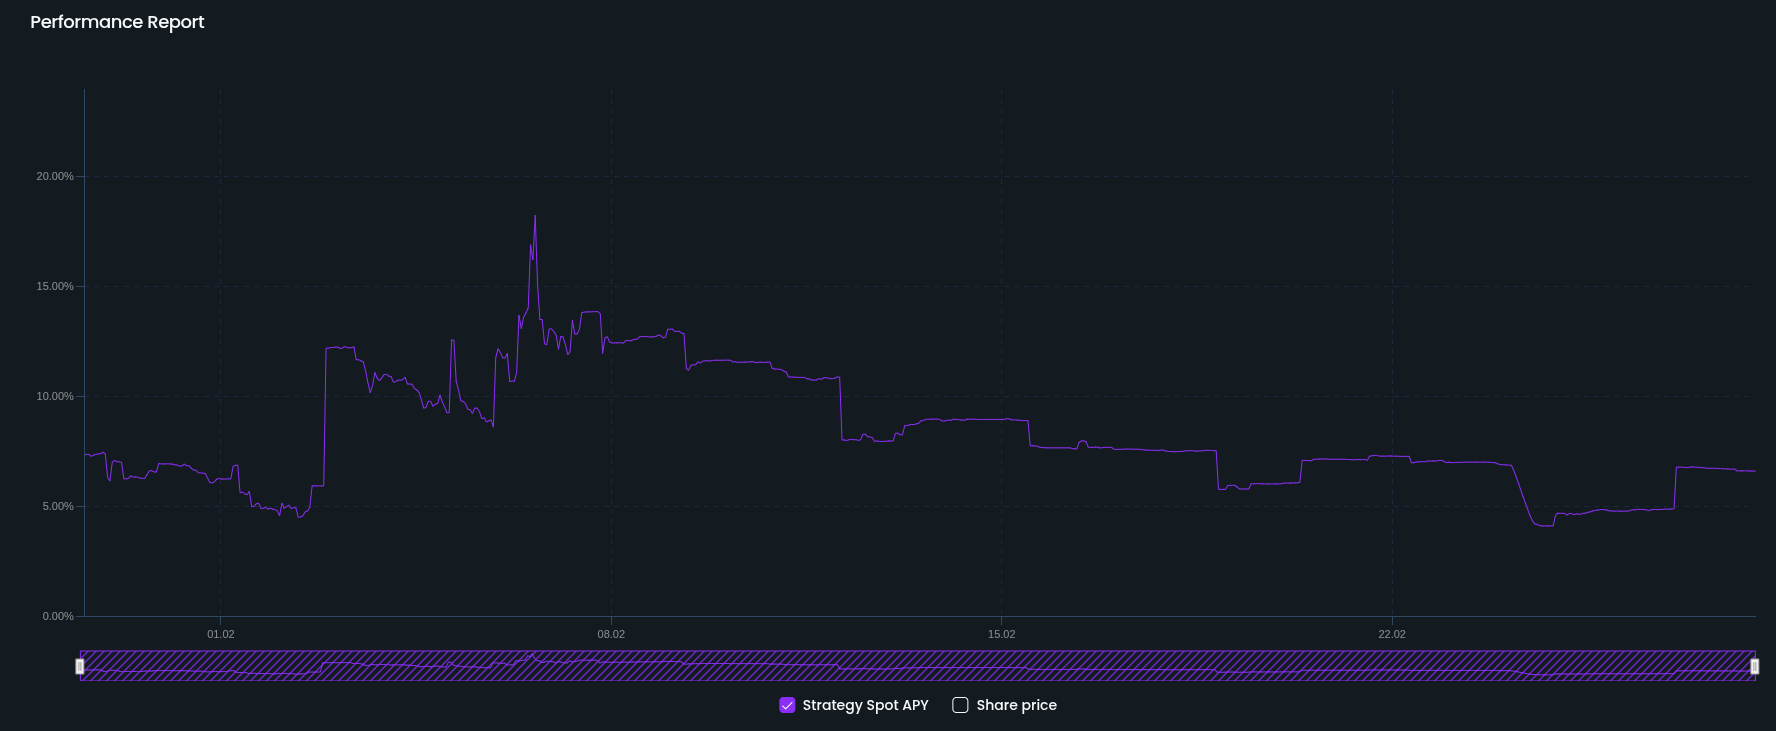Screen dimensions: 1776x731
Task: Click the Strategy Spot APY legend label
Action: point(865,705)
